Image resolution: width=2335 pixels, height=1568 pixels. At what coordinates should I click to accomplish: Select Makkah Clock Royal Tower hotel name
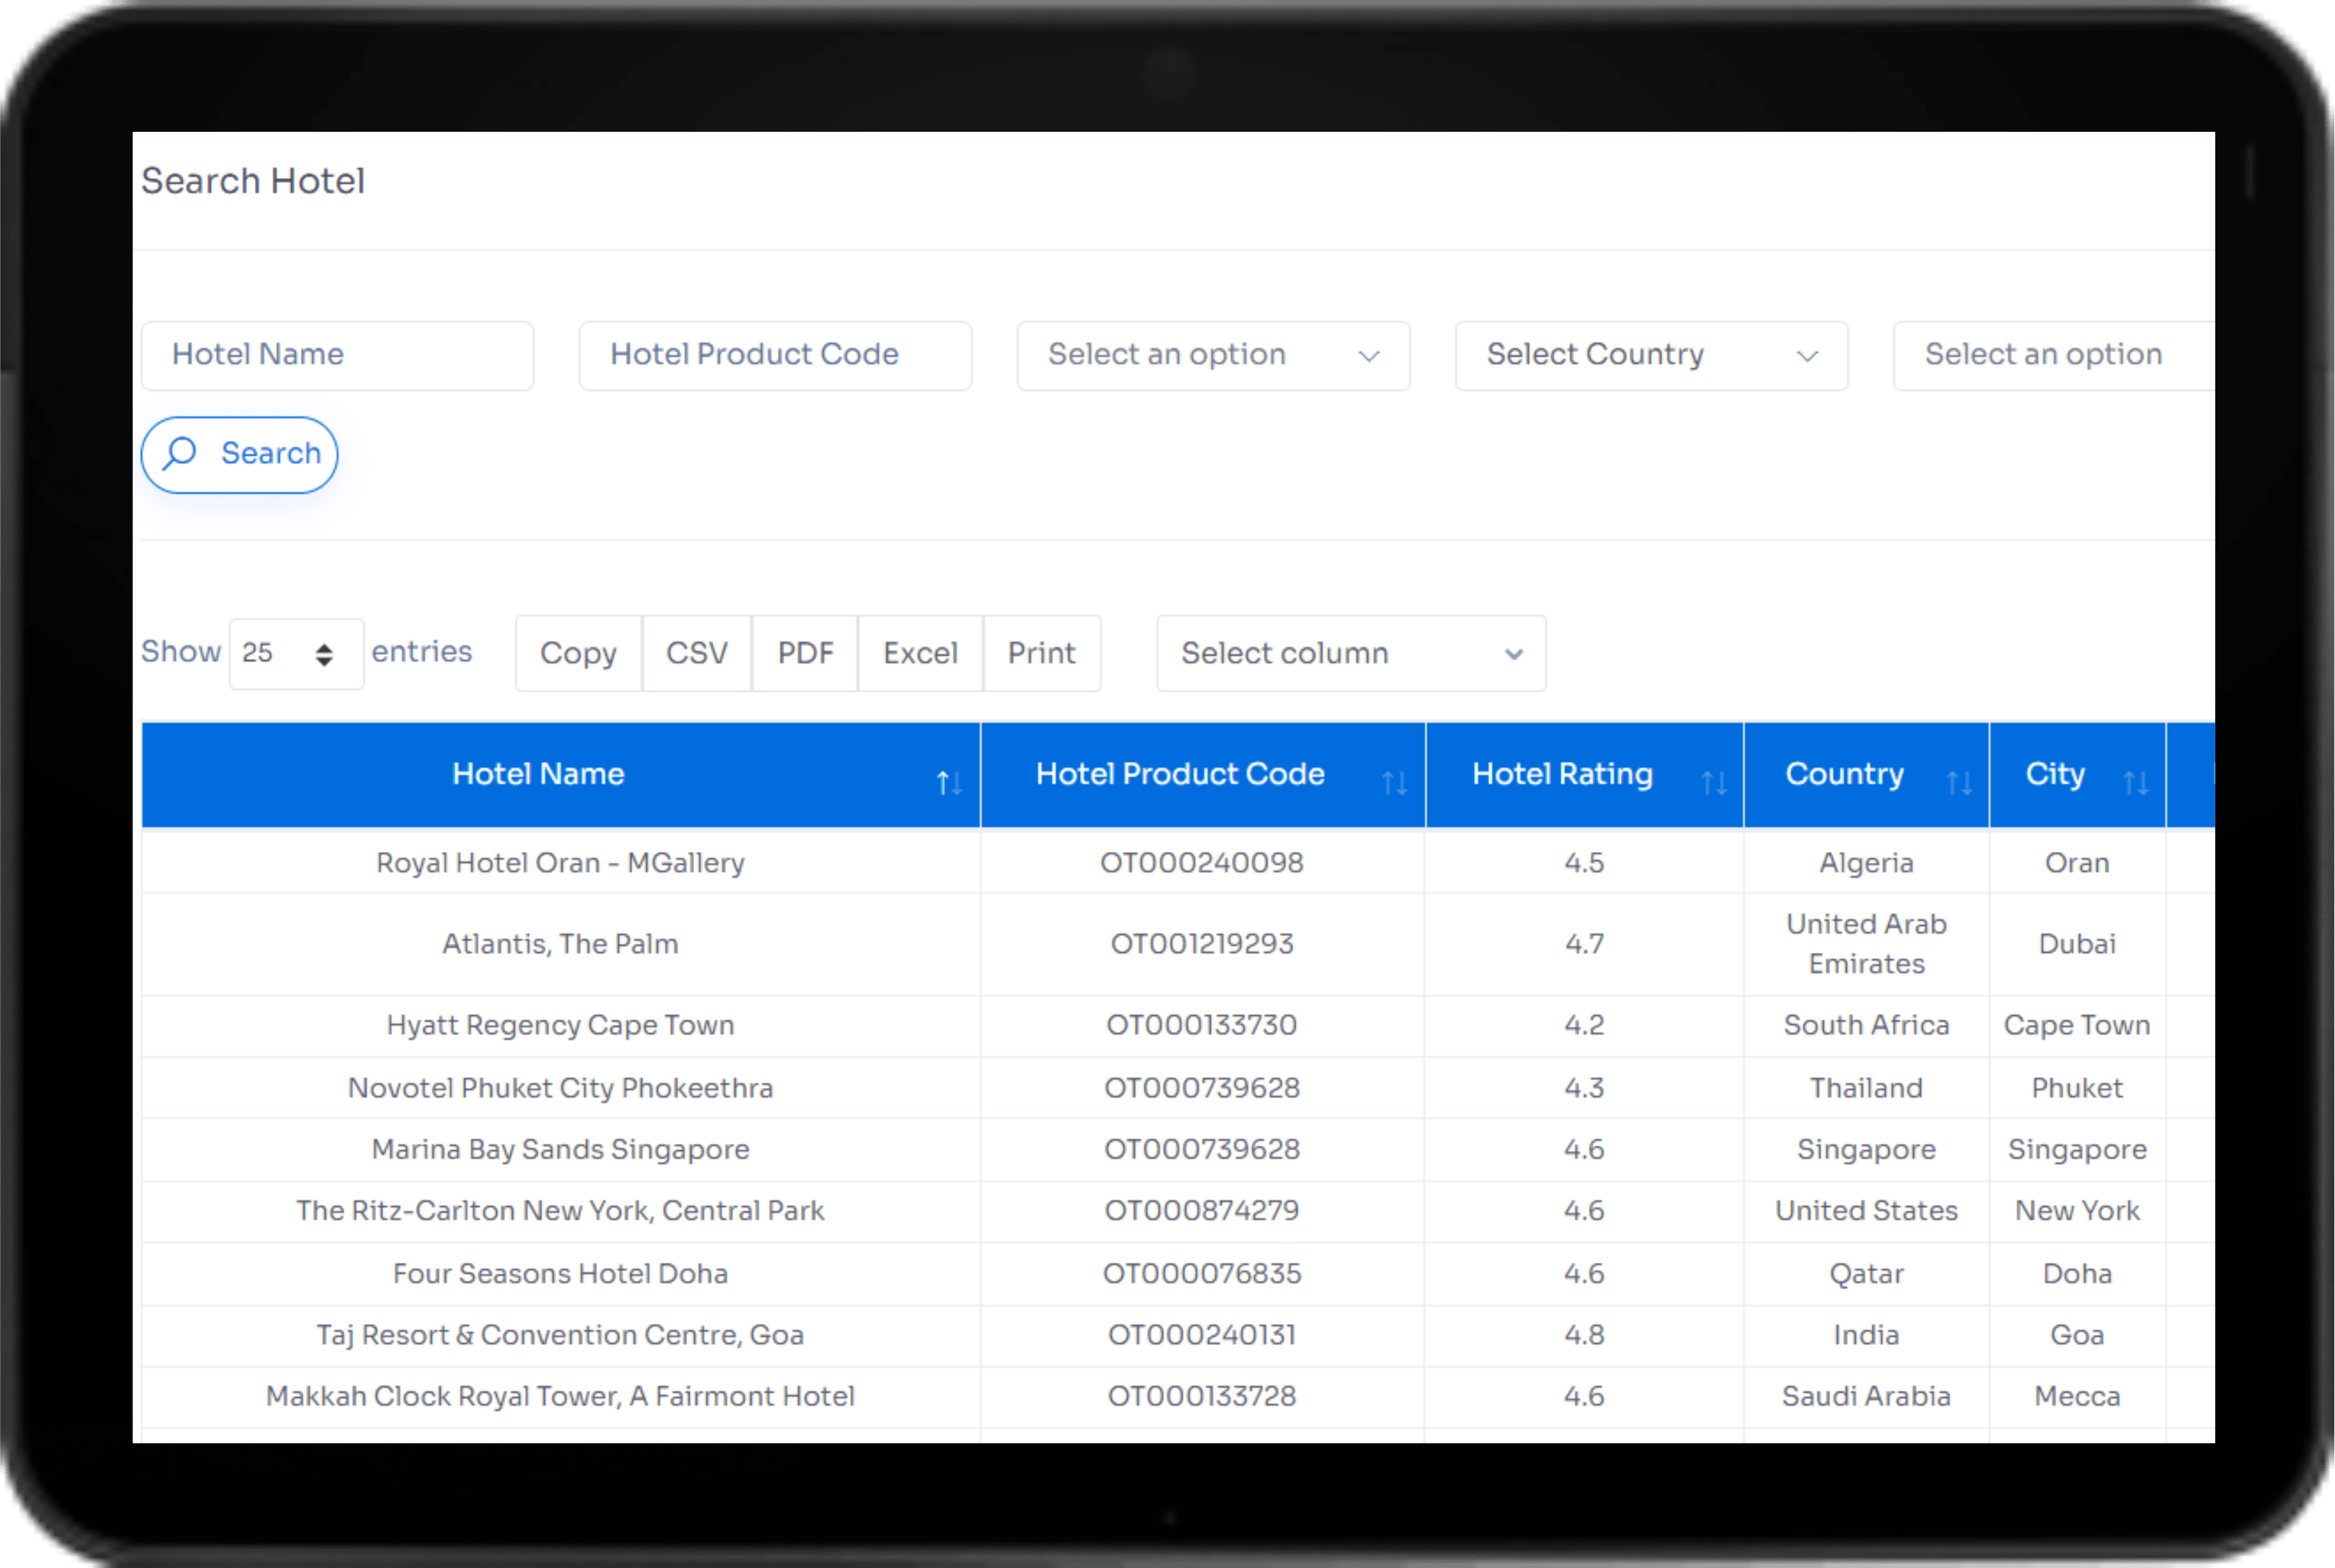pyautogui.click(x=560, y=1396)
